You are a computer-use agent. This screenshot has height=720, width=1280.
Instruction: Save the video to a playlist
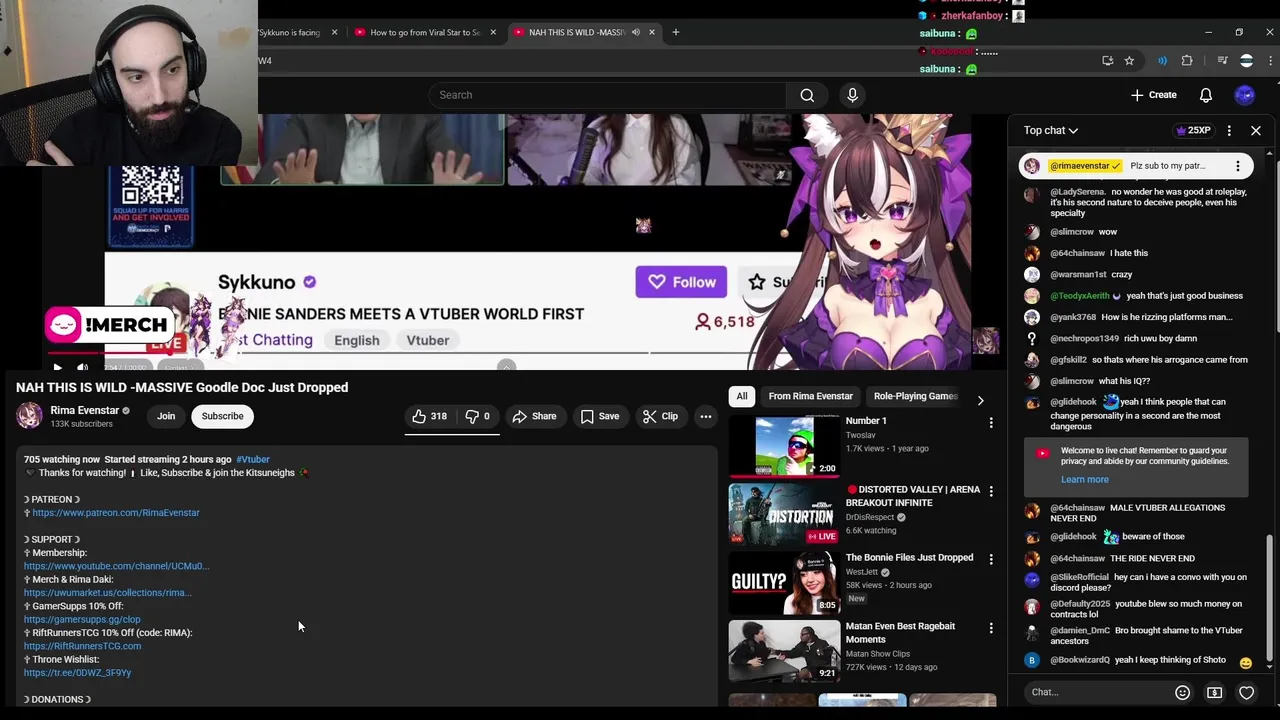[600, 416]
